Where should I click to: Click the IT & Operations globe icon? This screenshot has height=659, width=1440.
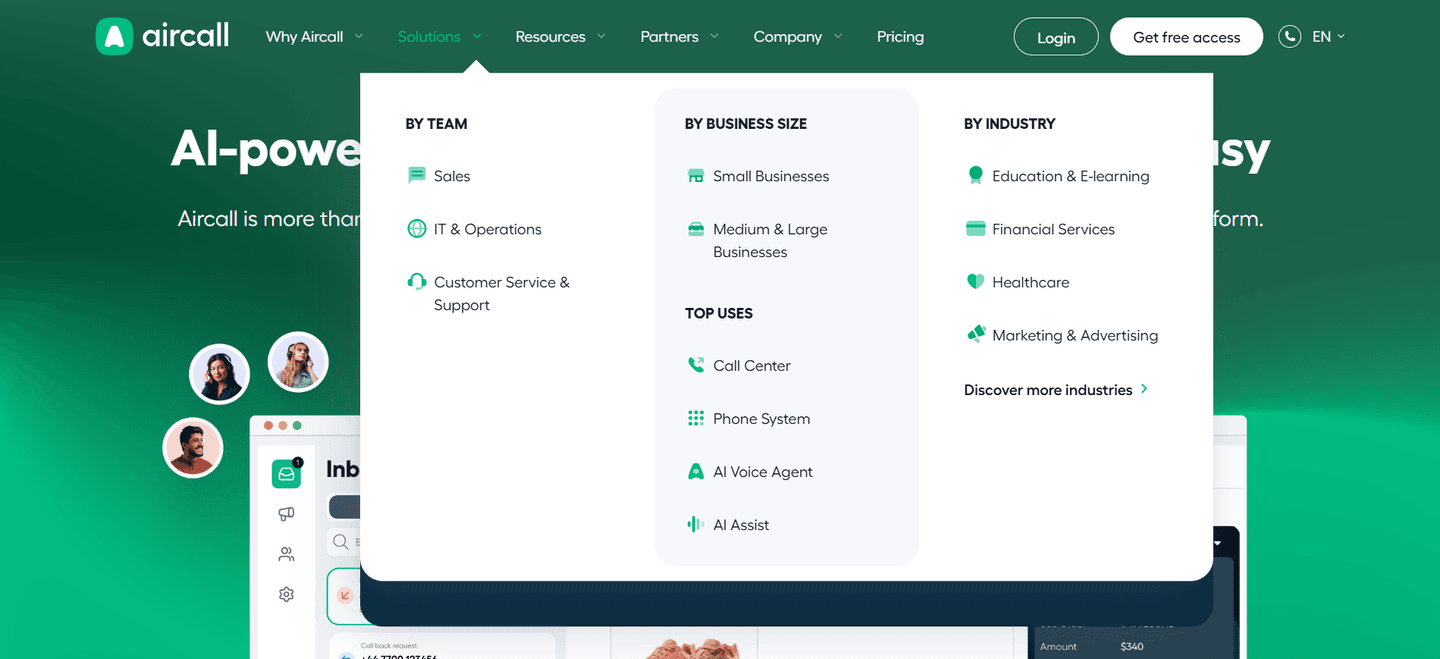point(417,228)
